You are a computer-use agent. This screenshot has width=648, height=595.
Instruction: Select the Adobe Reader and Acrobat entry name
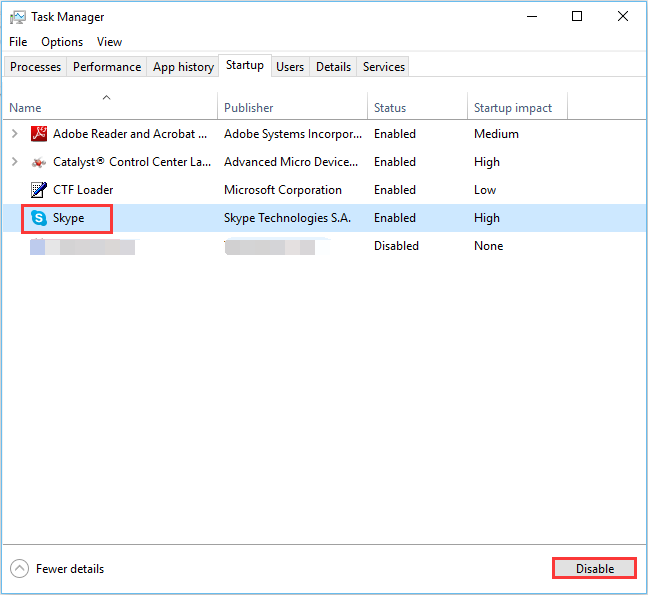click(x=130, y=134)
